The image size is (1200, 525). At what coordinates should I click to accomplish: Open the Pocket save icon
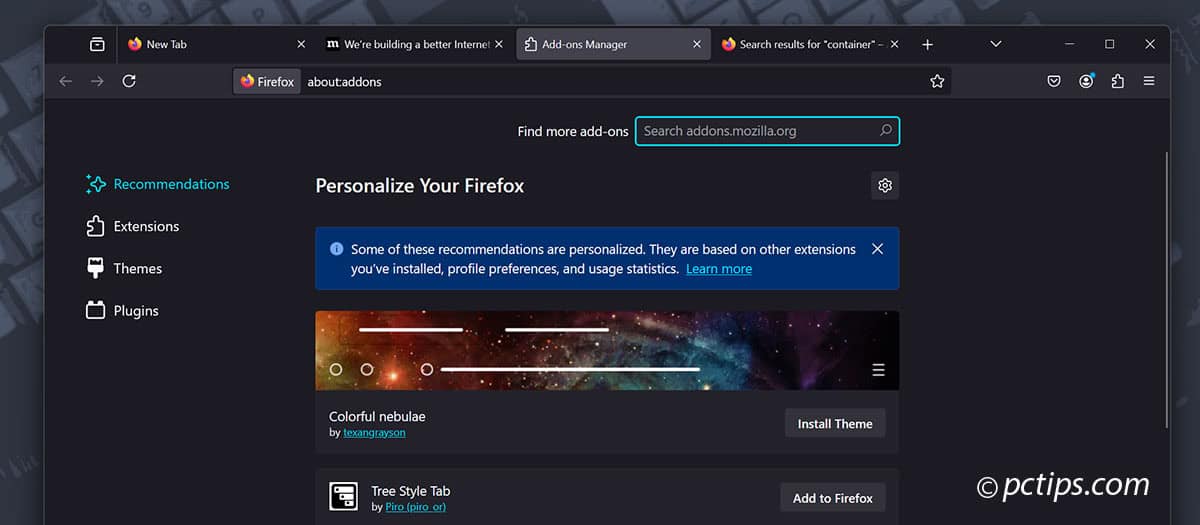coord(1054,81)
